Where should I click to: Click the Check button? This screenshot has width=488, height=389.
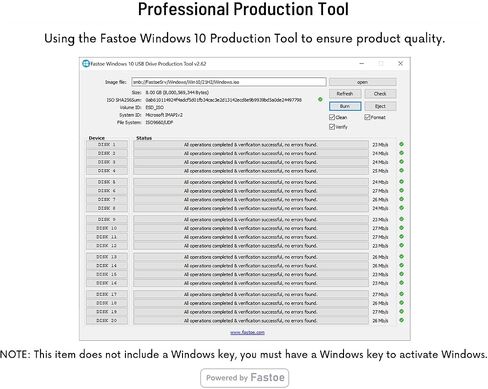(380, 94)
